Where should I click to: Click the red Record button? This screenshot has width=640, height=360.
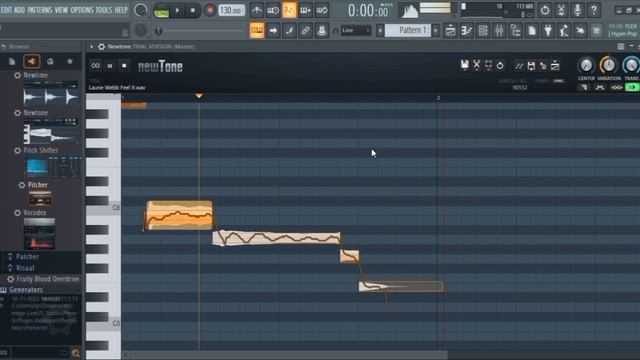tap(210, 10)
